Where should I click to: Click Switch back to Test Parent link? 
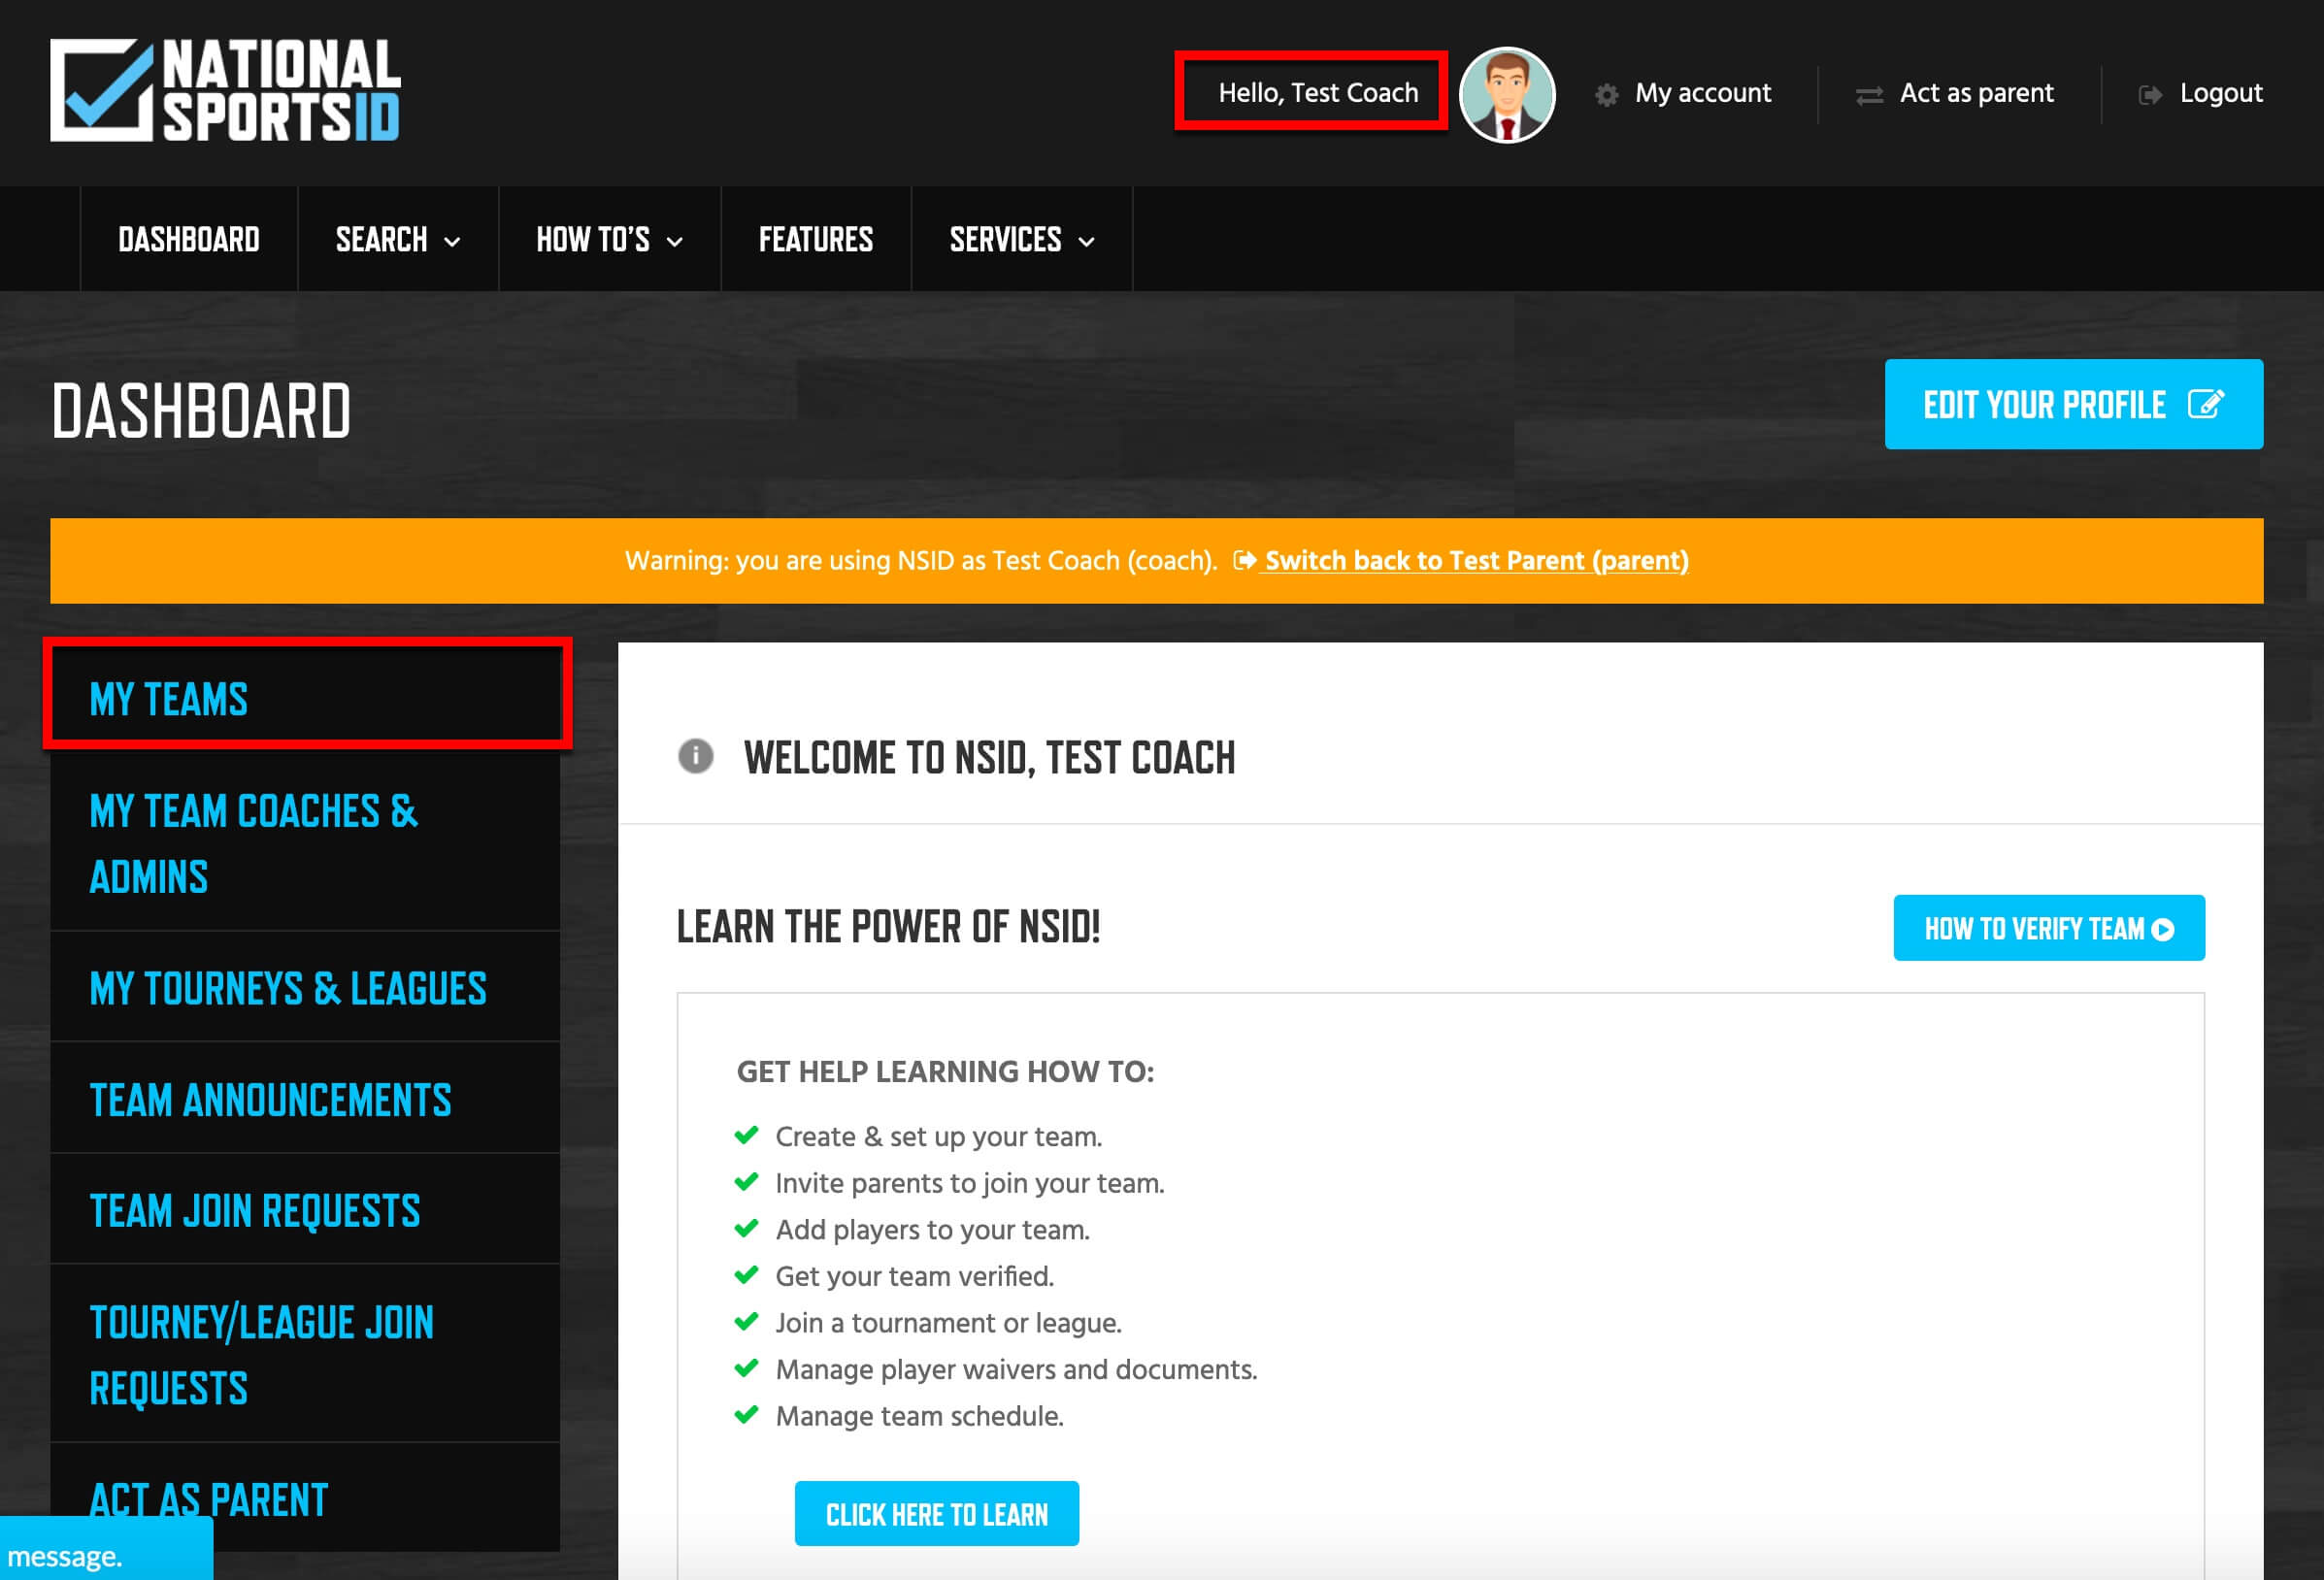pos(1476,561)
